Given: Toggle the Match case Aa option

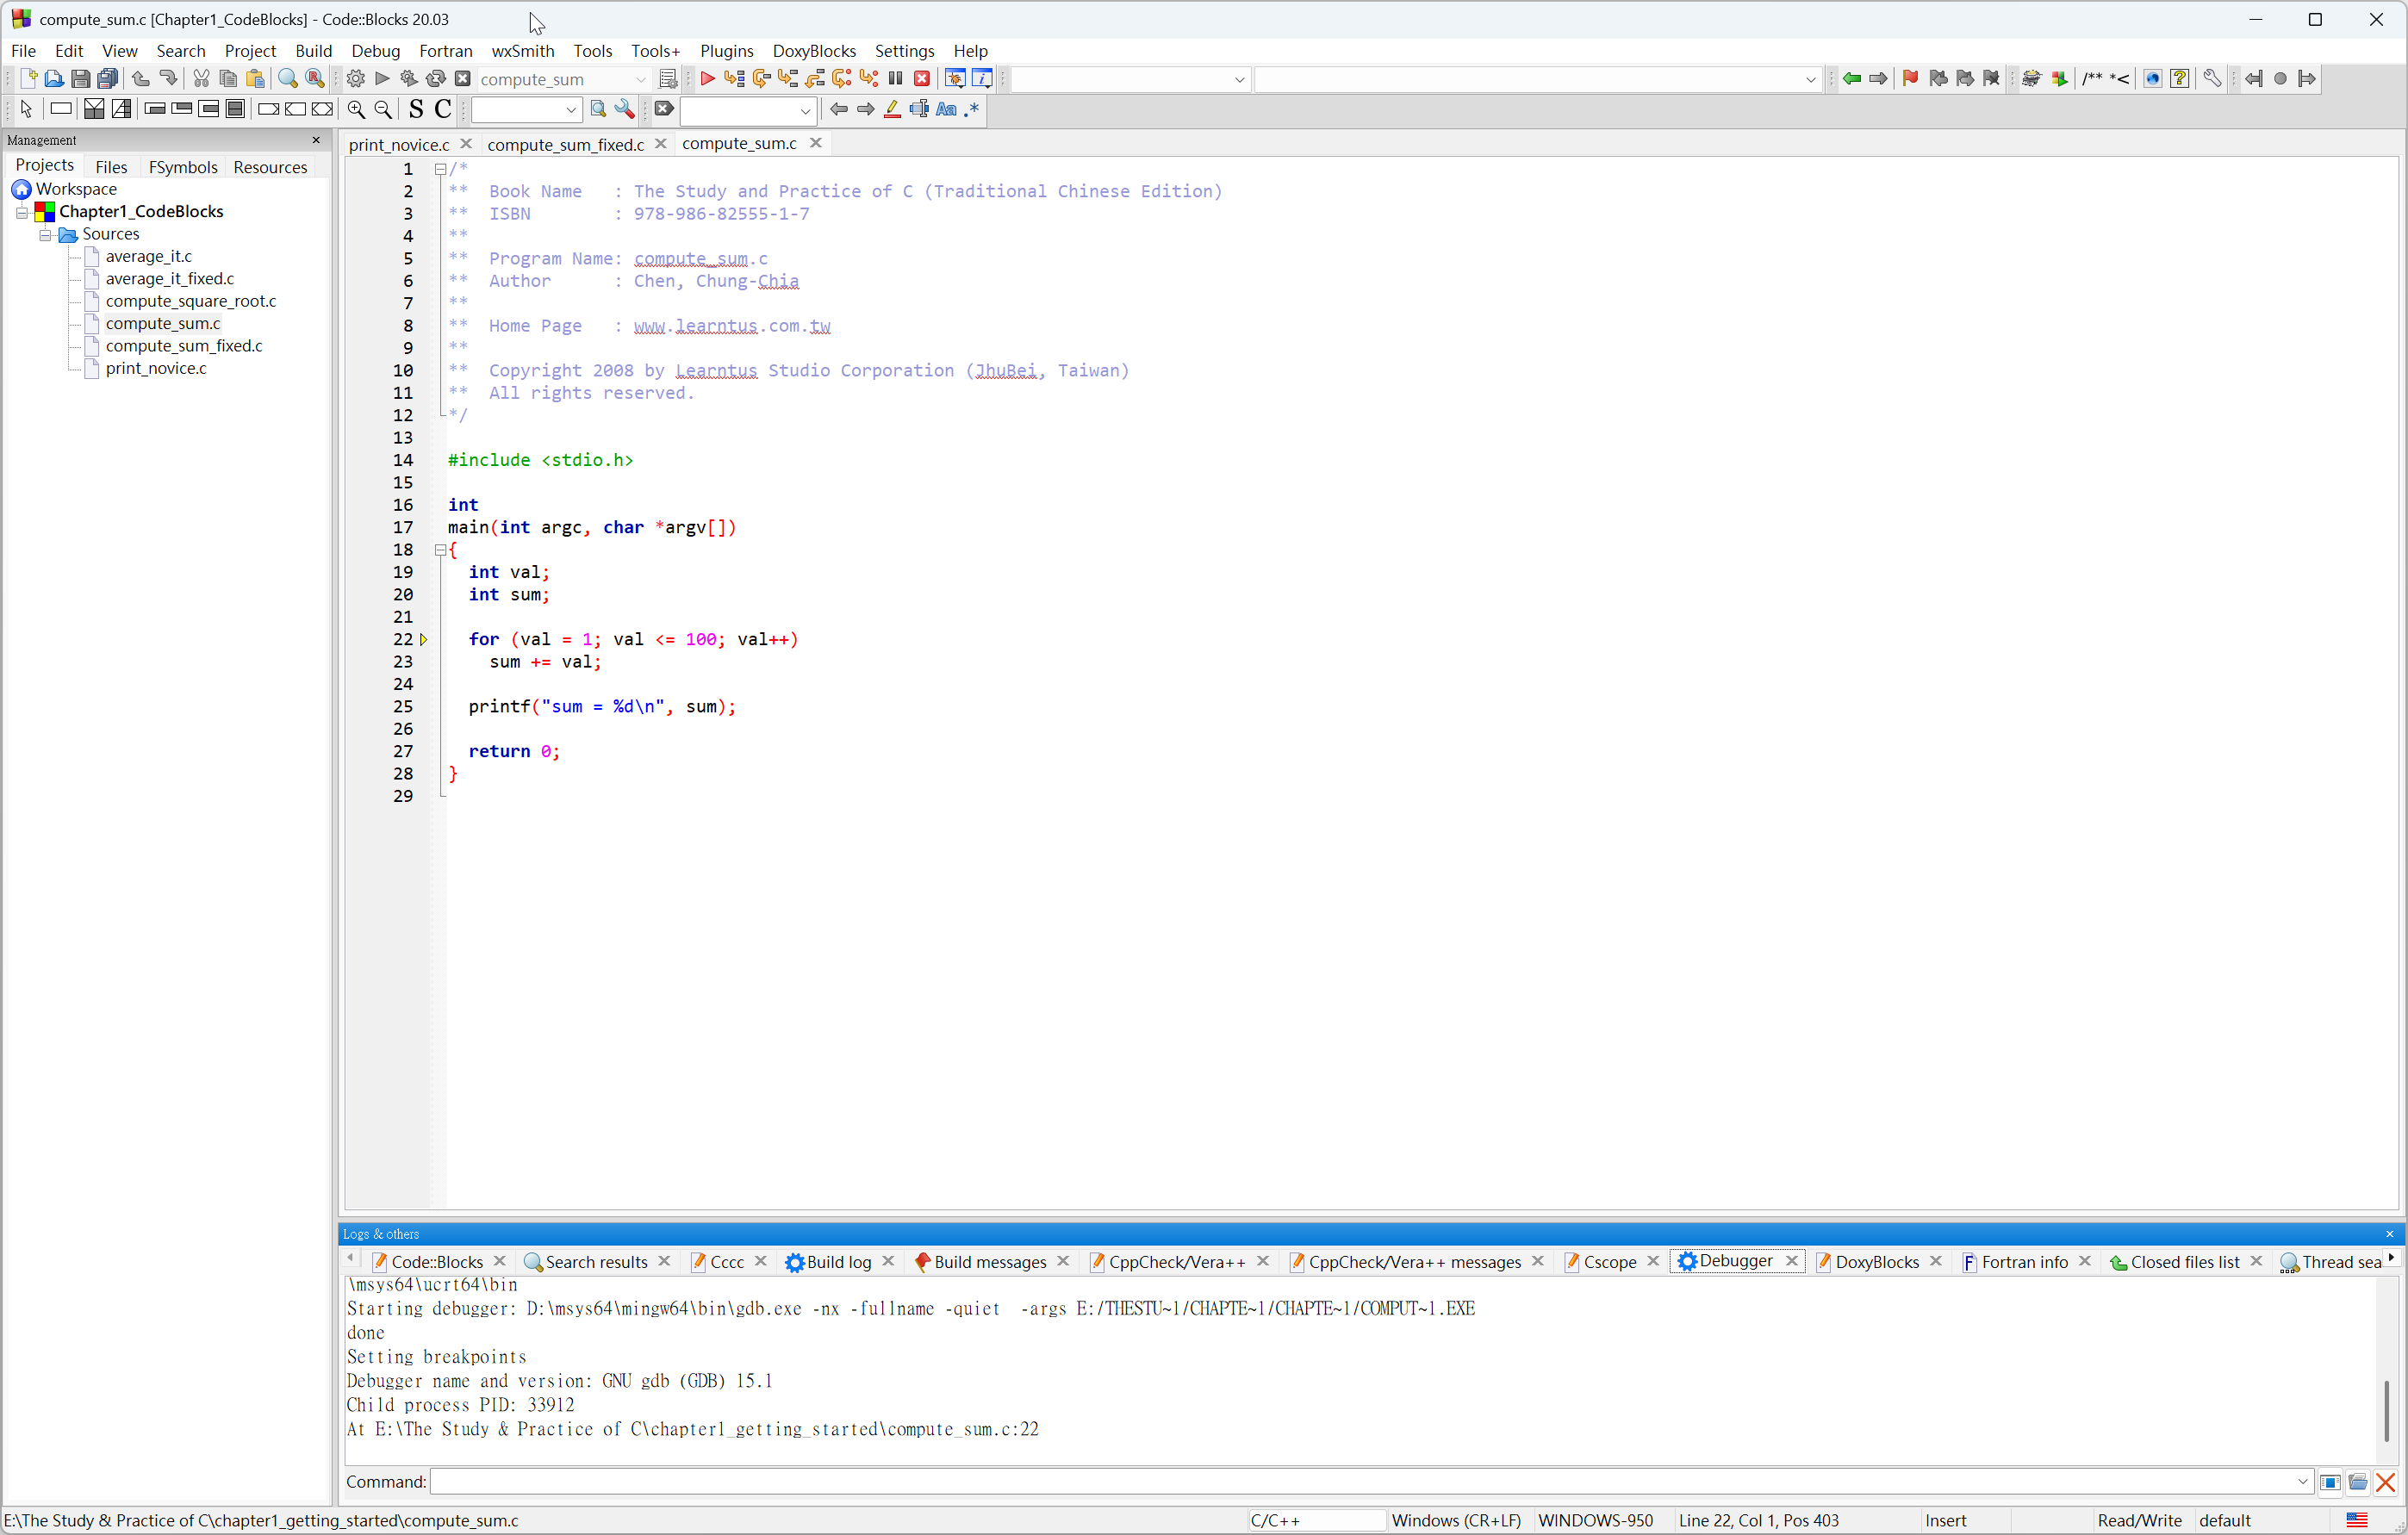Looking at the screenshot, I should 946,110.
